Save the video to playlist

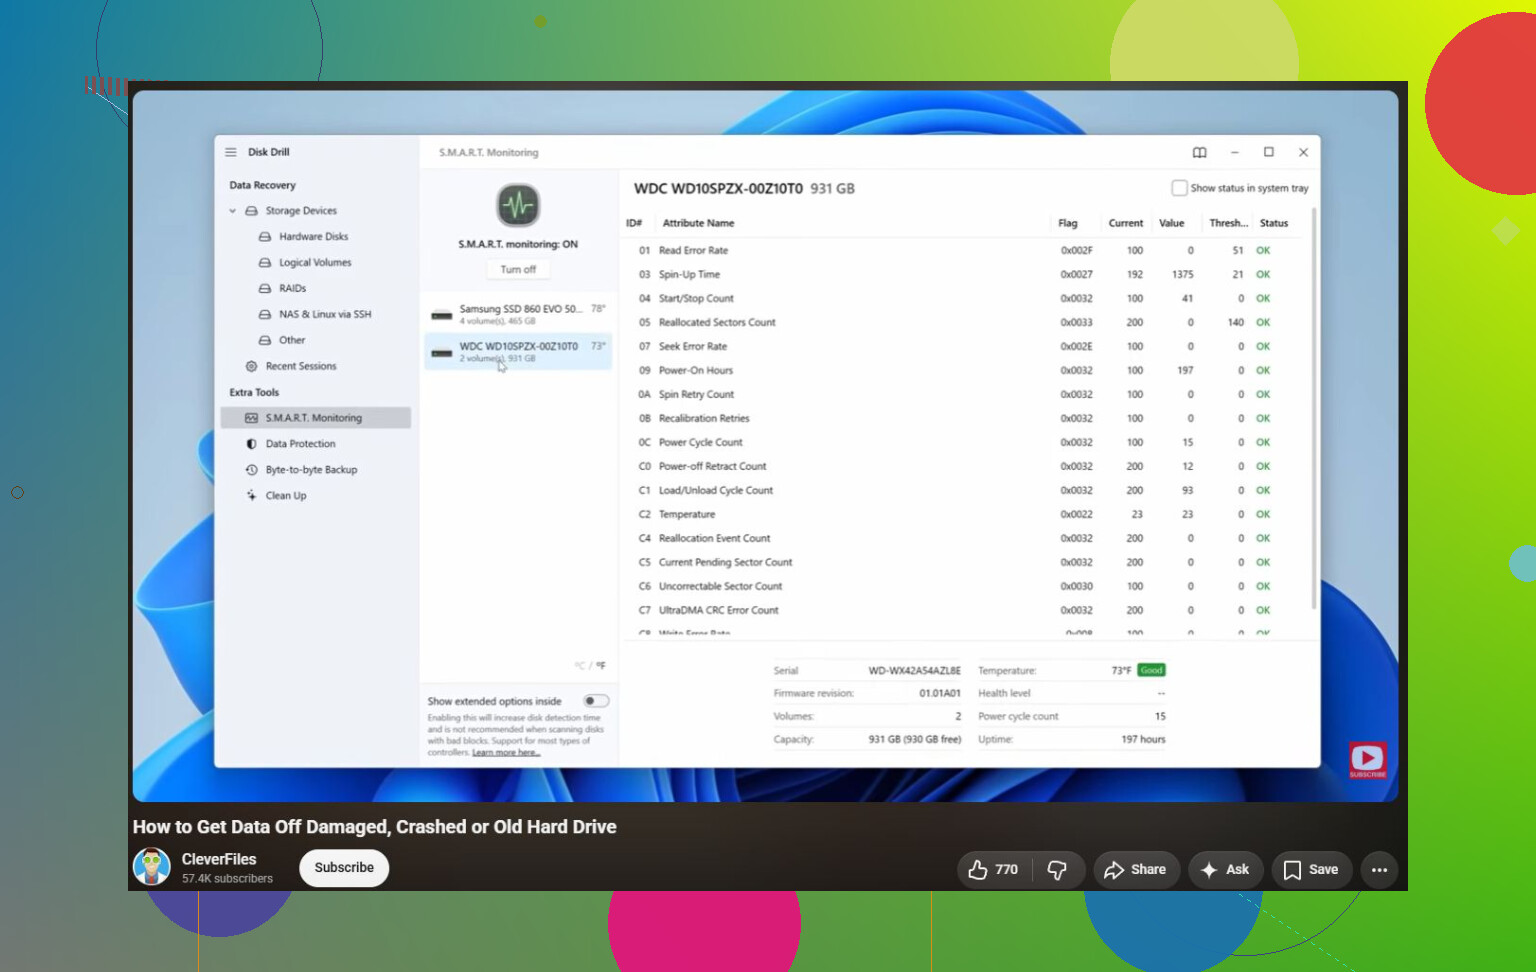1311,870
